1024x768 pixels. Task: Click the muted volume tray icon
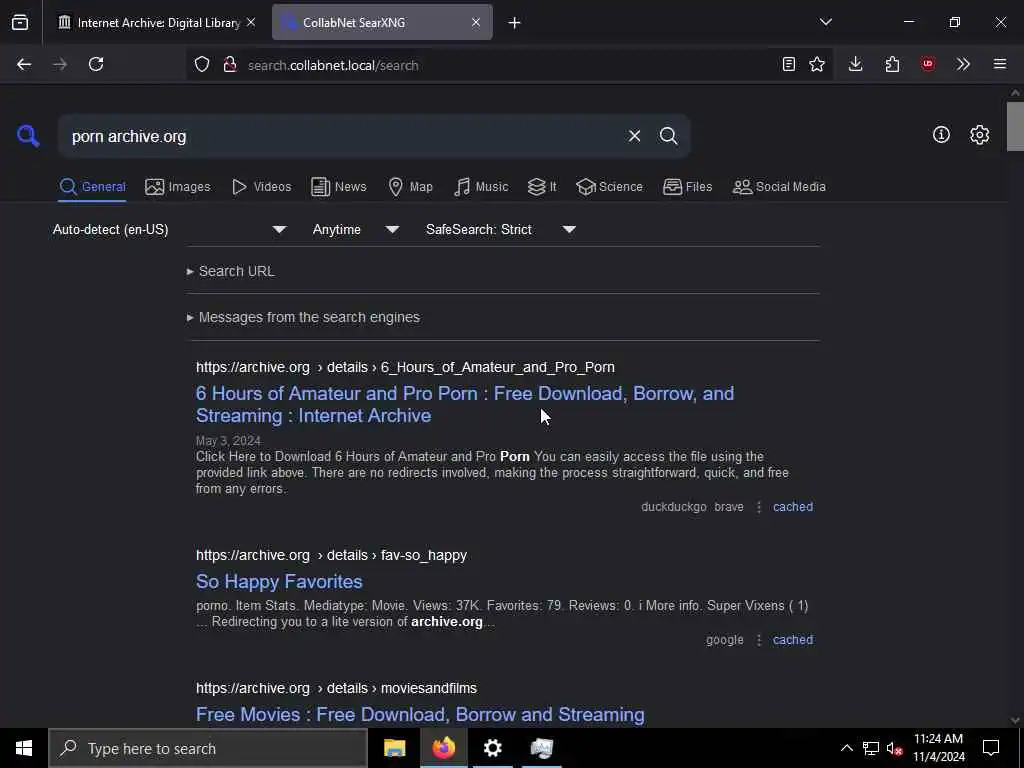pos(894,748)
